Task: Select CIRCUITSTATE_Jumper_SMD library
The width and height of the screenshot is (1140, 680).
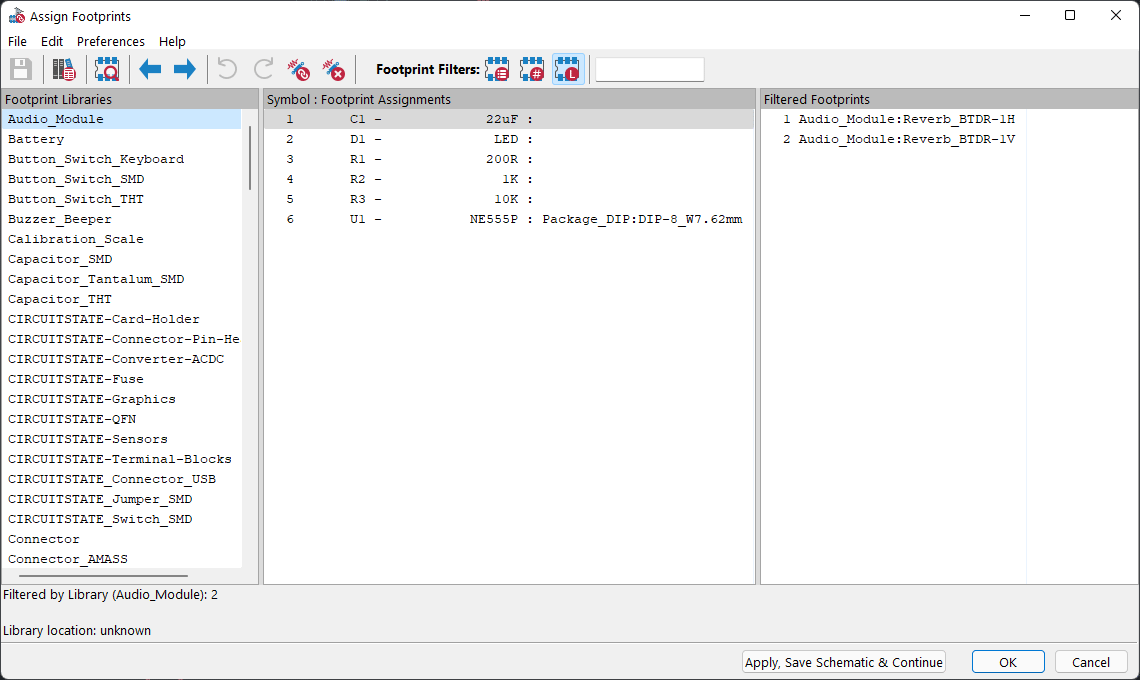Action: pyautogui.click(x=121, y=499)
